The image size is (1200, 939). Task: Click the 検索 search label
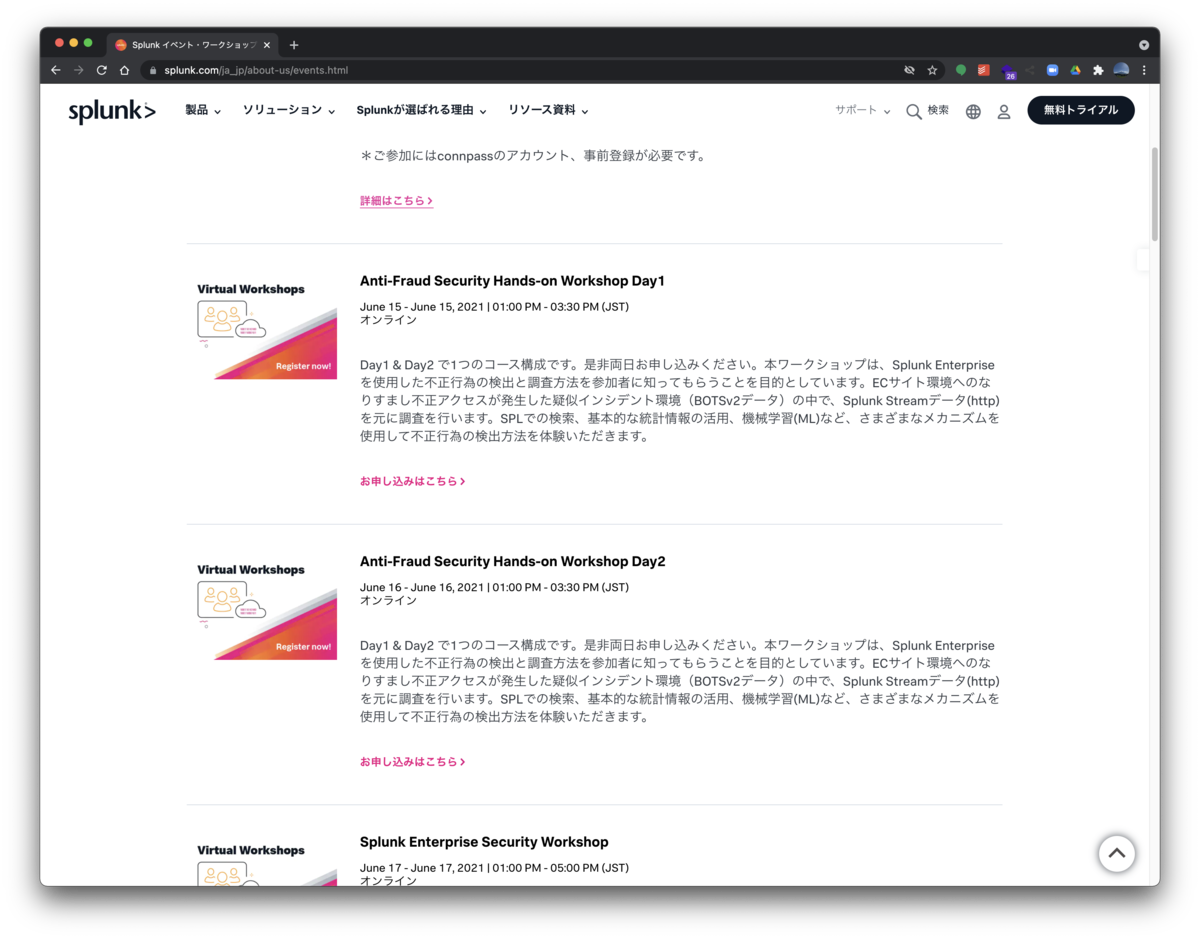938,110
